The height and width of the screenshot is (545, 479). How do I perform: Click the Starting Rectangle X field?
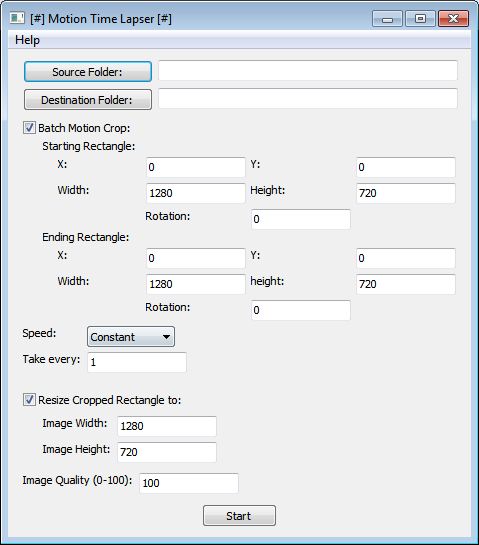click(x=196, y=167)
